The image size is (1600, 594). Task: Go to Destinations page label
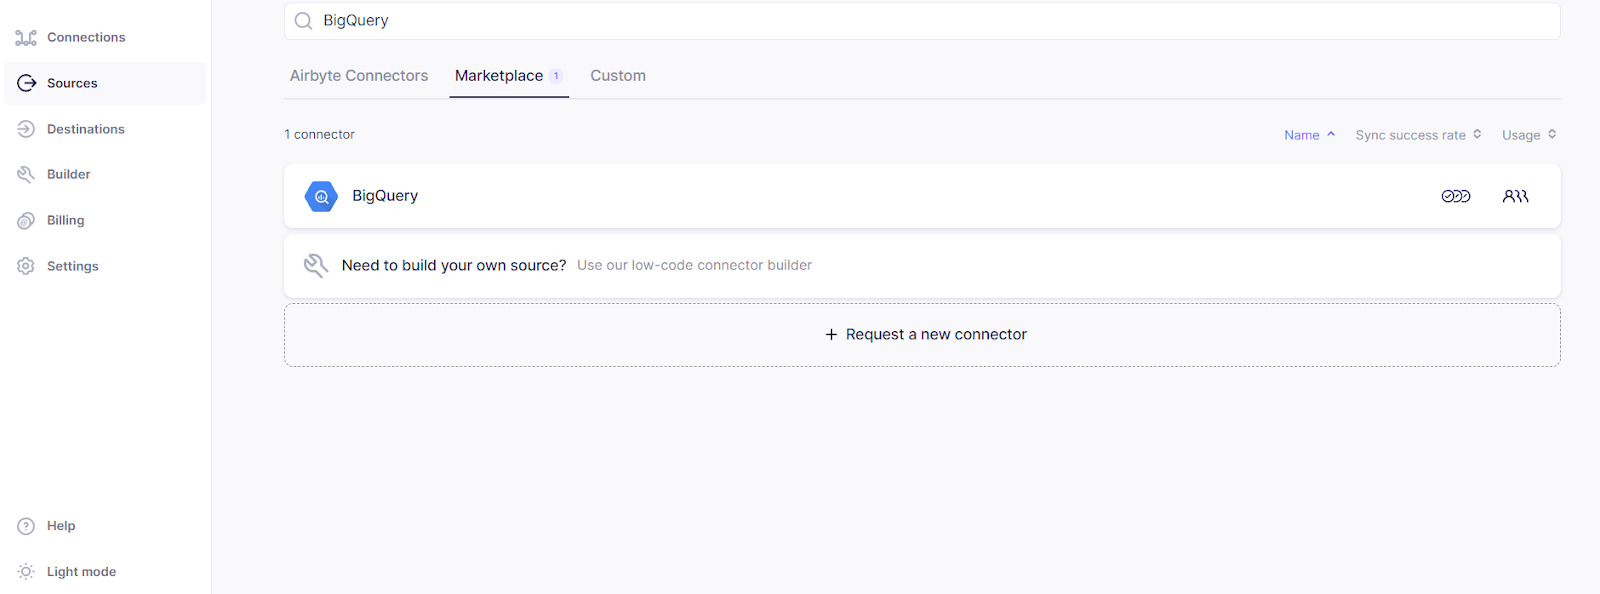pos(86,129)
